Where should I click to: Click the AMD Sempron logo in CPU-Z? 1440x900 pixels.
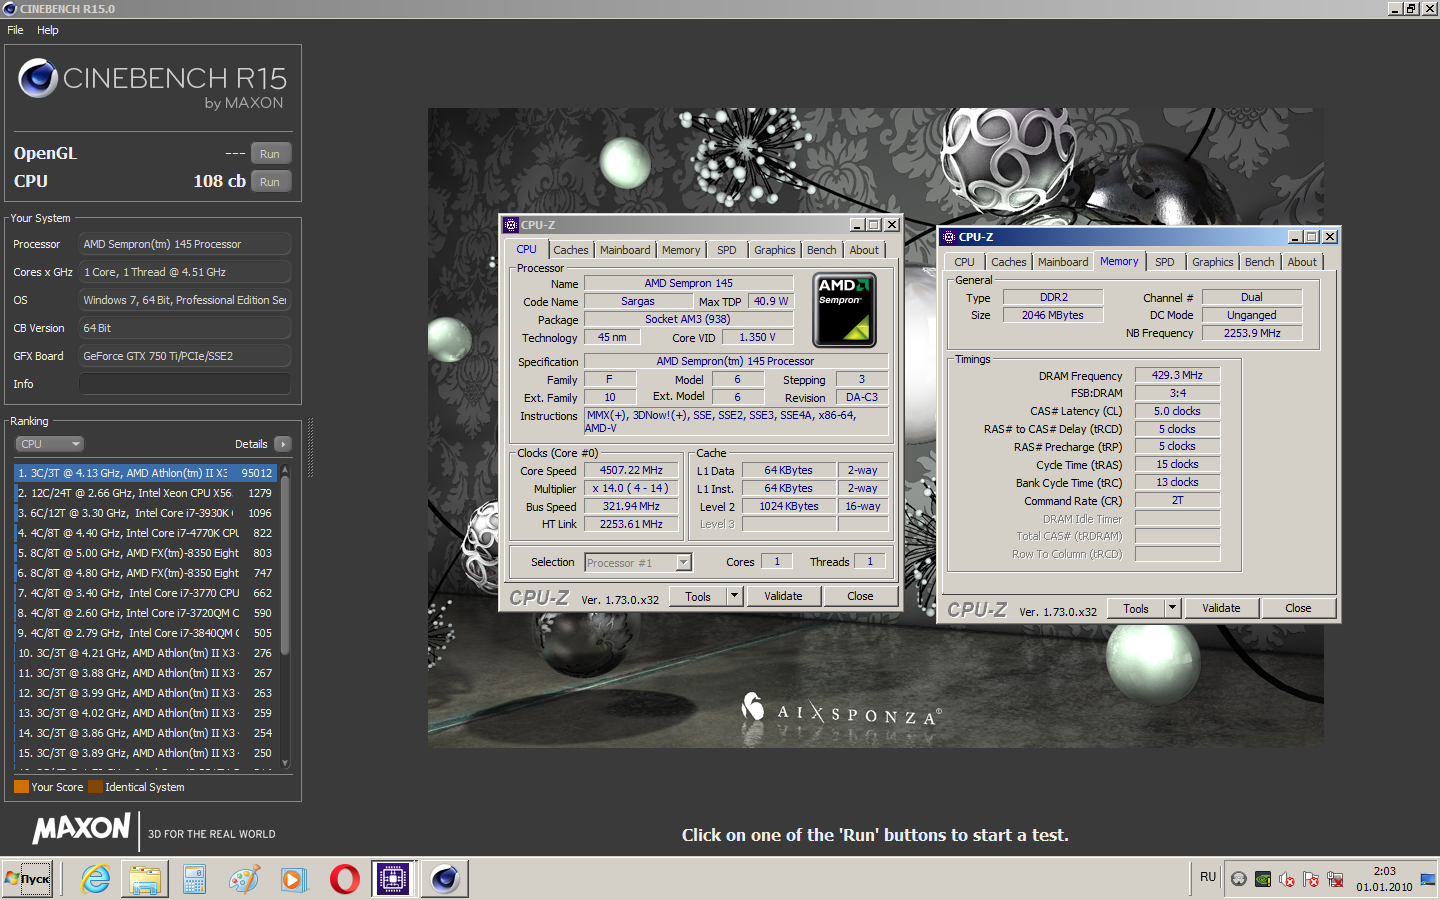pyautogui.click(x=845, y=310)
